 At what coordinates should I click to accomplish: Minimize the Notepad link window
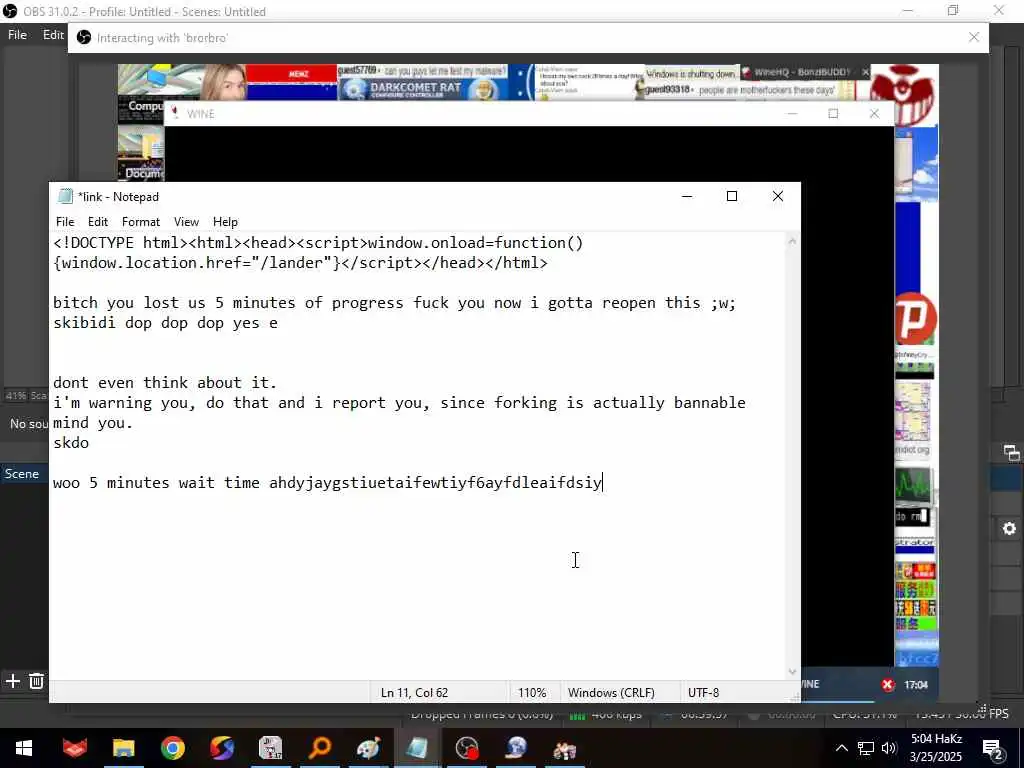coord(687,196)
